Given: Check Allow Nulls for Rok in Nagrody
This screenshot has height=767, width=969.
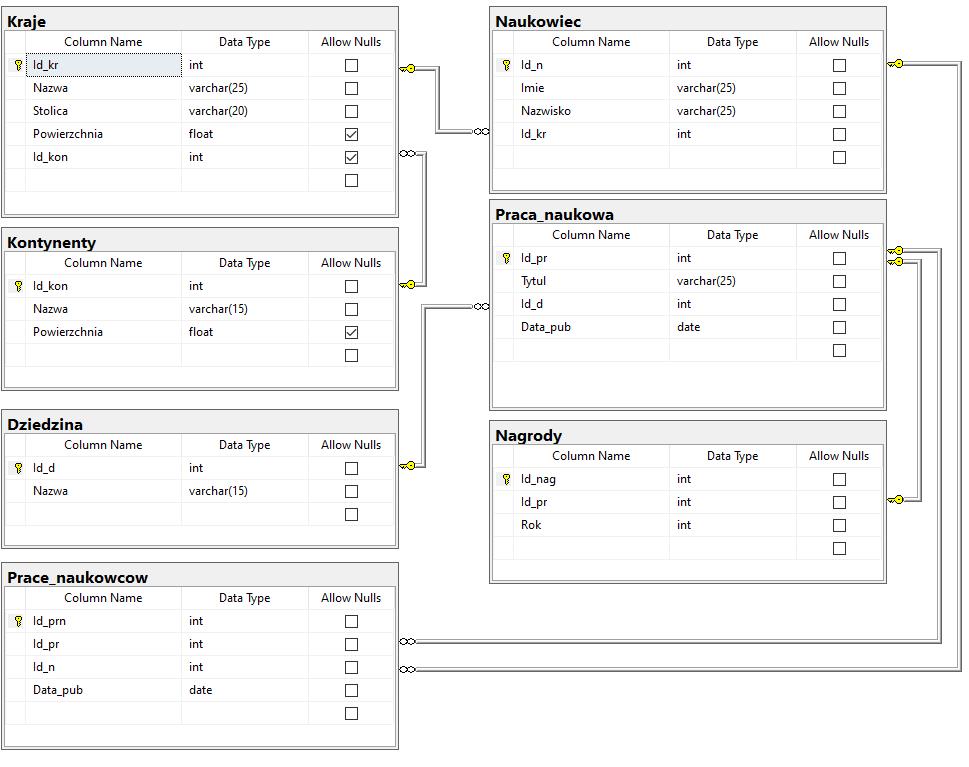Looking at the screenshot, I should coord(839,525).
